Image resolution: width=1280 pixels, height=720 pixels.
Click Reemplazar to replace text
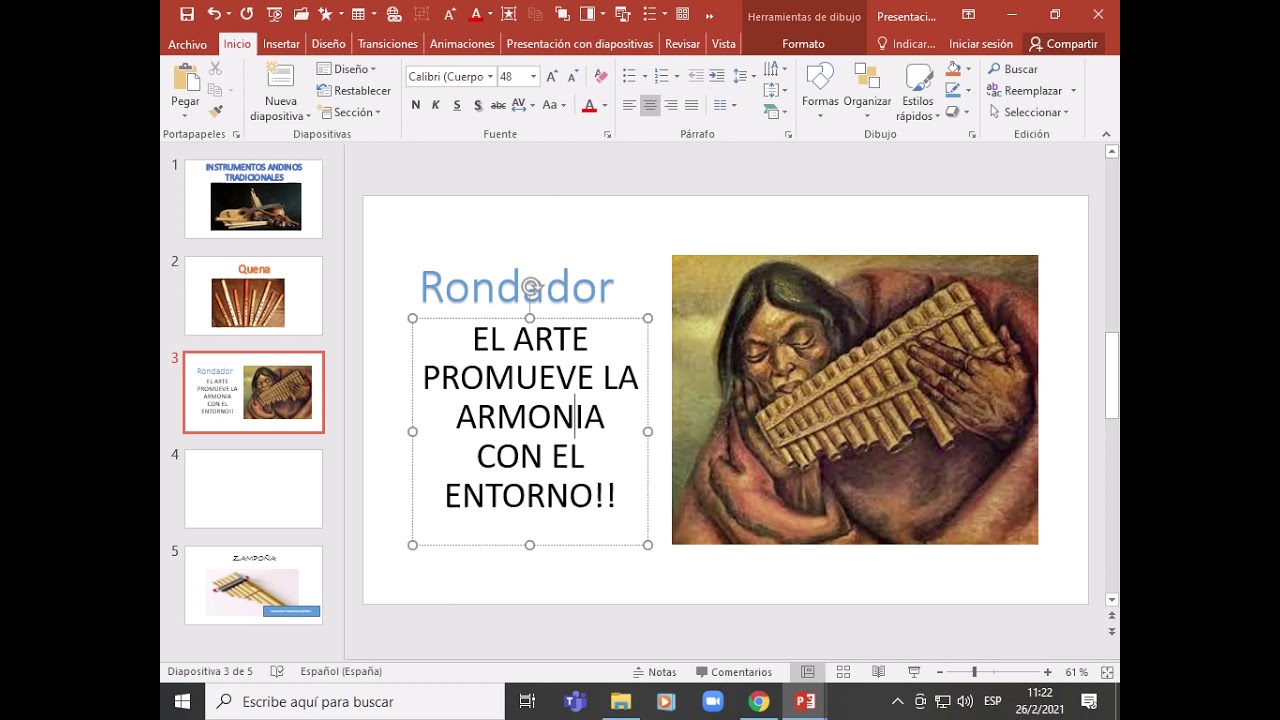coord(1025,91)
